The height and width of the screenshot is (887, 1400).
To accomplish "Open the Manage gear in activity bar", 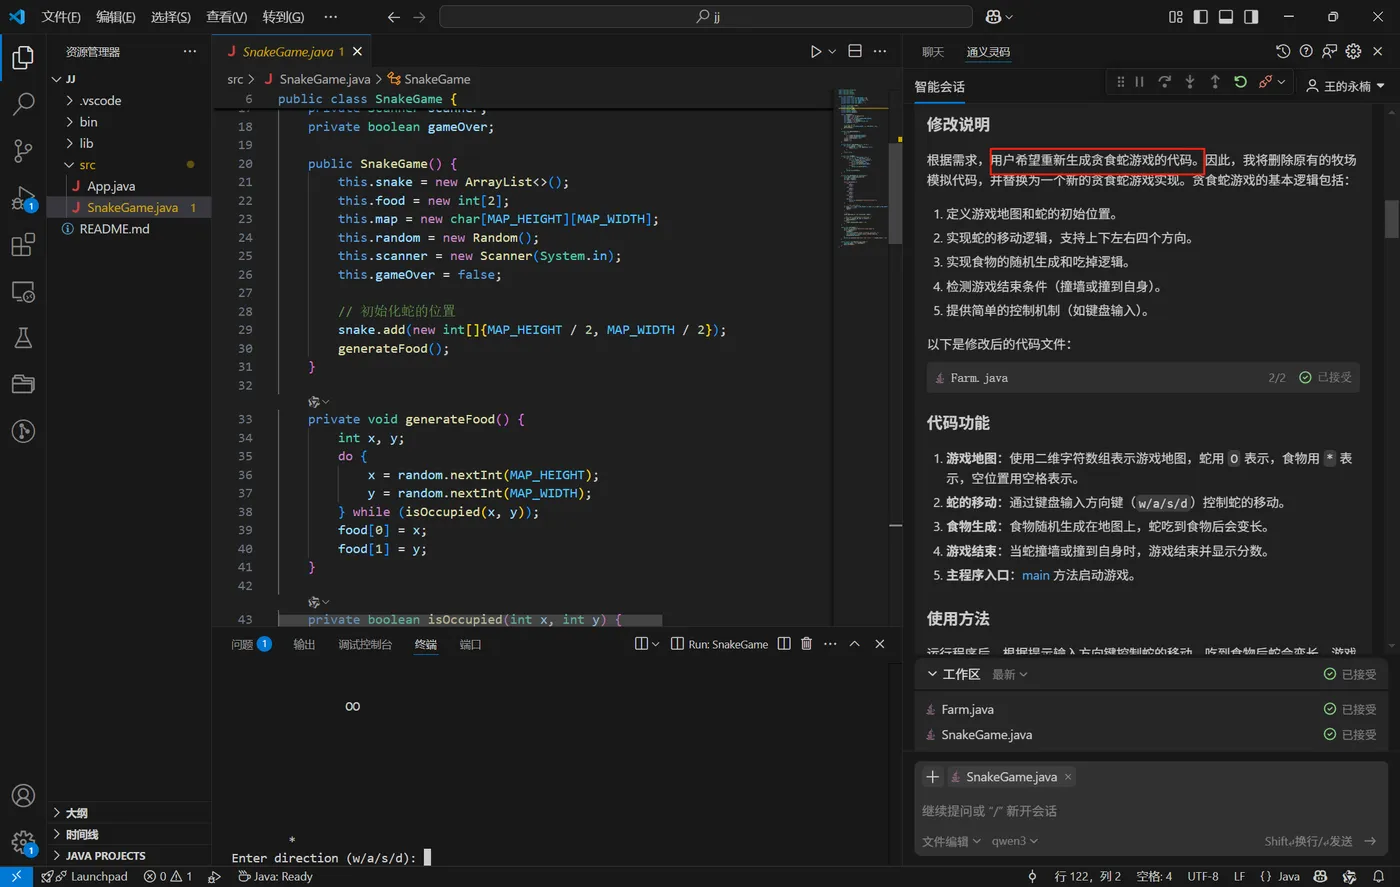I will (x=23, y=841).
